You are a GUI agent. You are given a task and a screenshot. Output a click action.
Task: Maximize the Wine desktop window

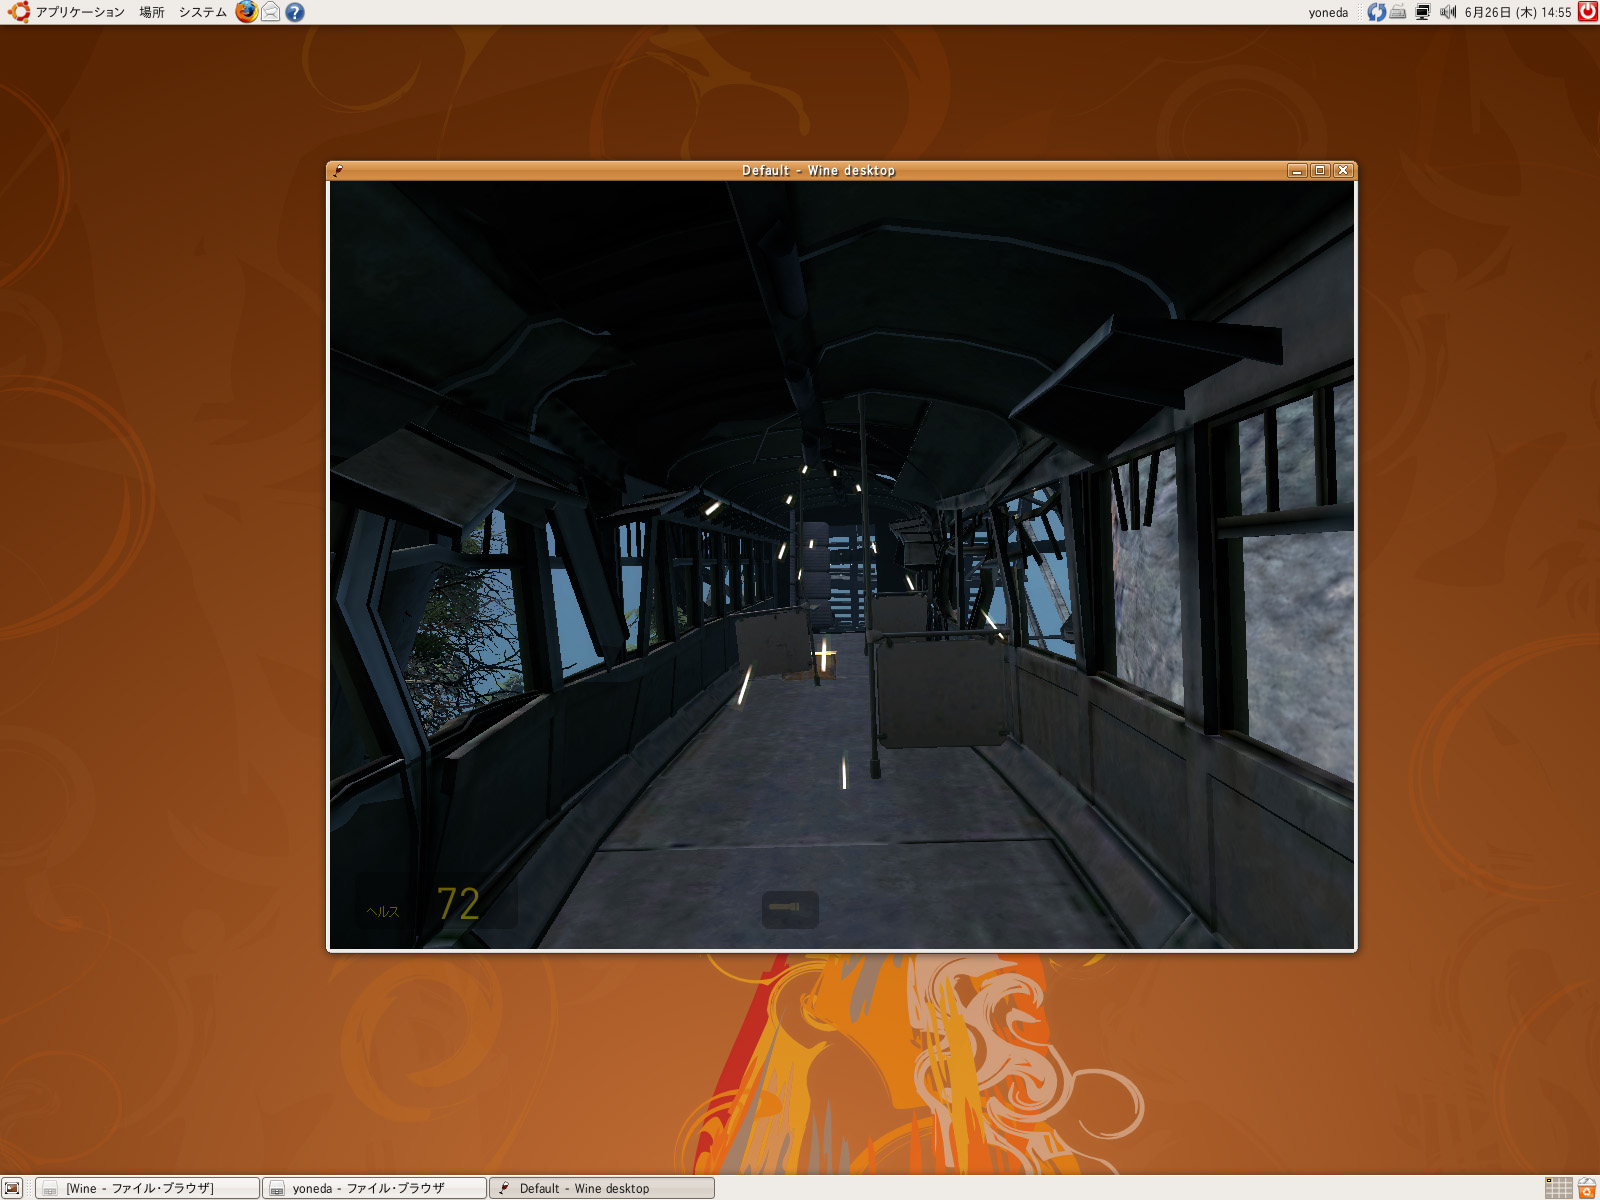pos(1320,170)
